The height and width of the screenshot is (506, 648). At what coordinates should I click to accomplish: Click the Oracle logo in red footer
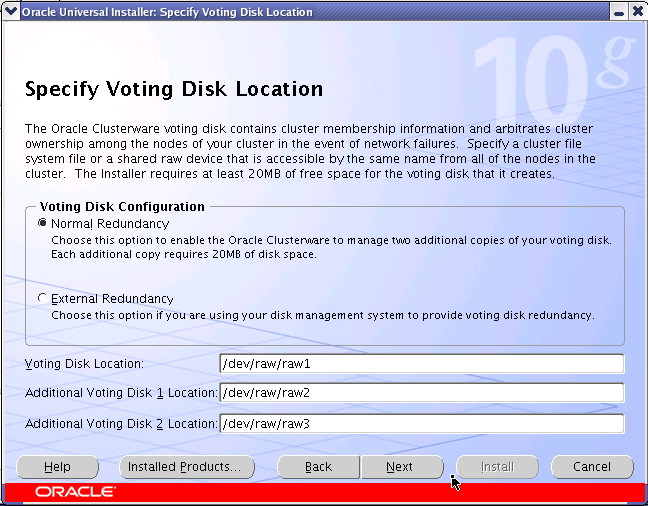pyautogui.click(x=75, y=492)
